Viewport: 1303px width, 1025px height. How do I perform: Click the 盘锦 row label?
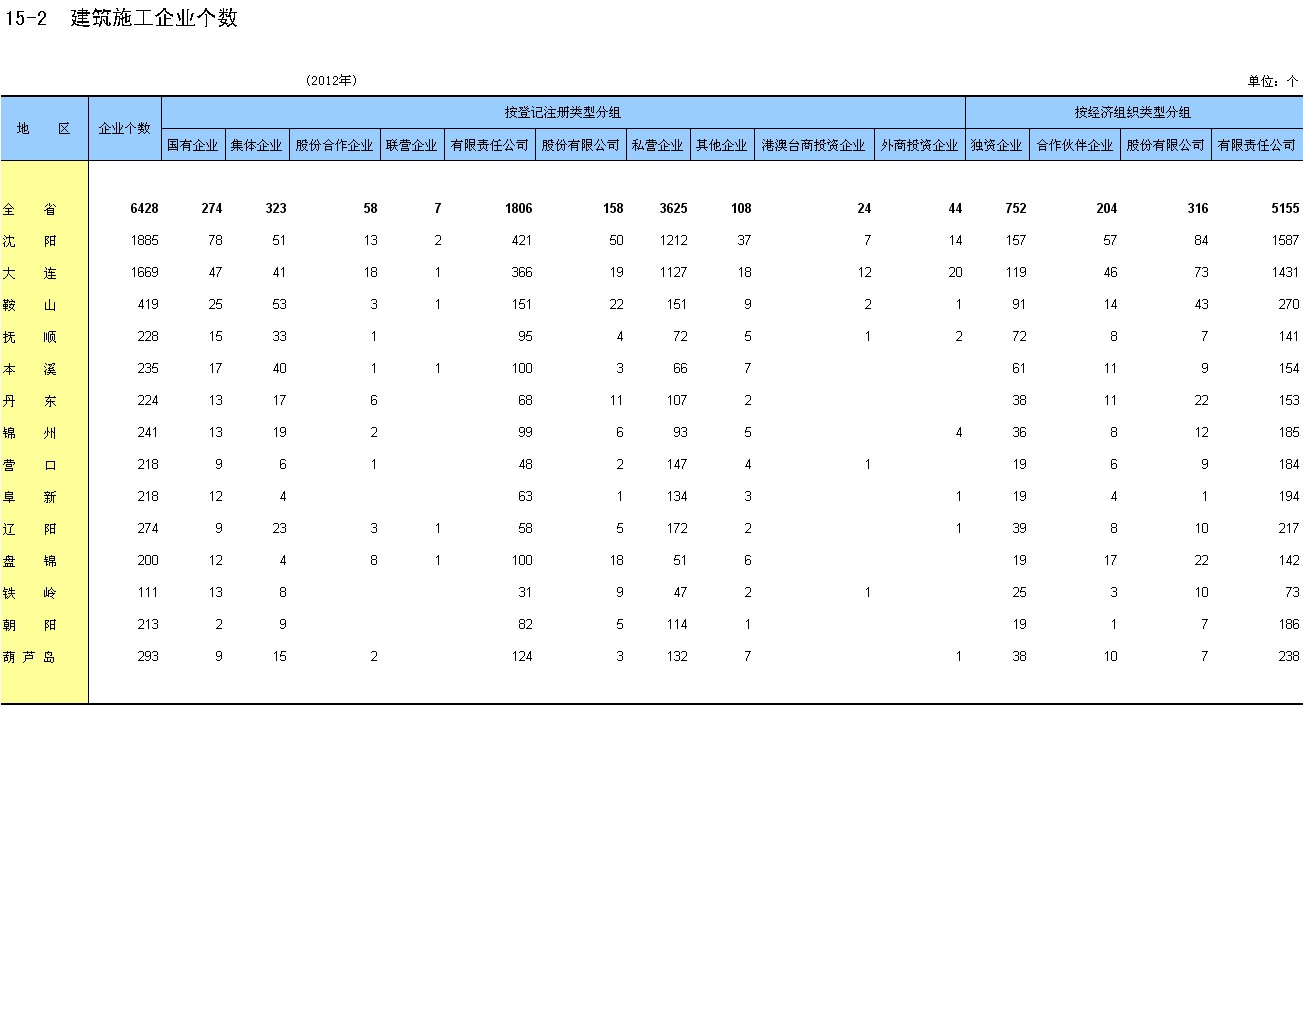pyautogui.click(x=30, y=561)
